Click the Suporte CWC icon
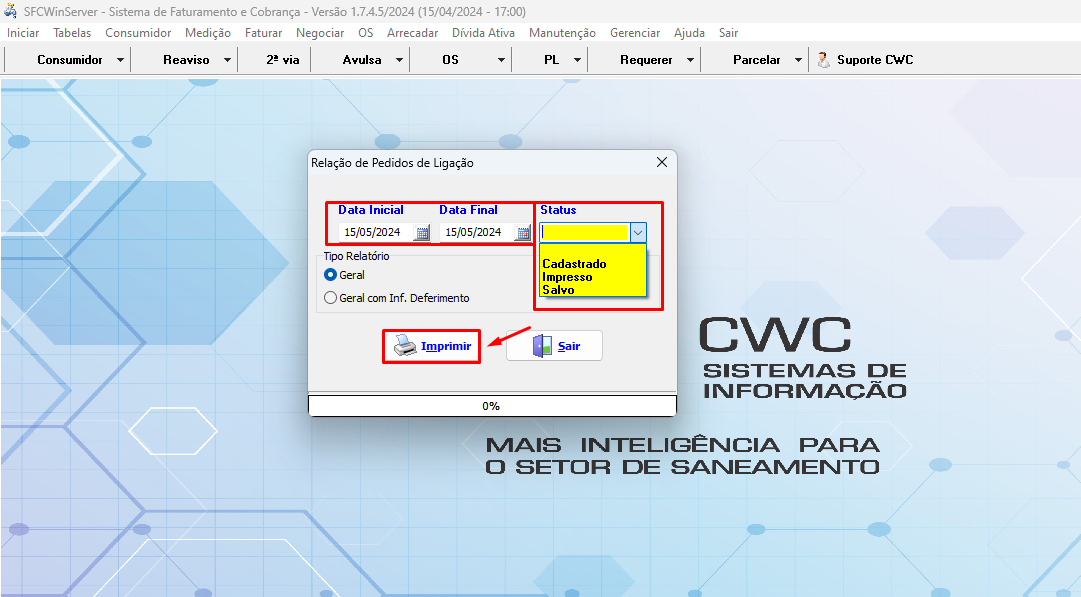 [x=823, y=60]
